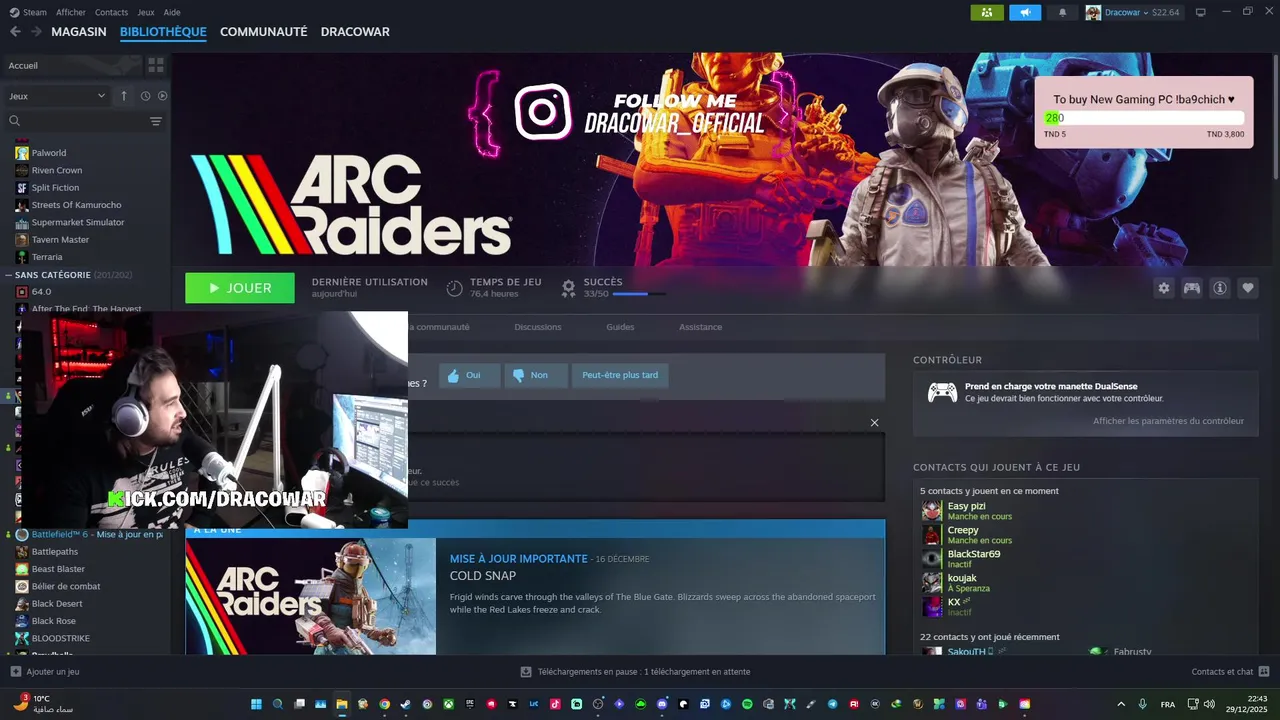Image resolution: width=1280 pixels, height=720 pixels.
Task: Click the SUCCÈS achievements label
Action: (x=603, y=282)
